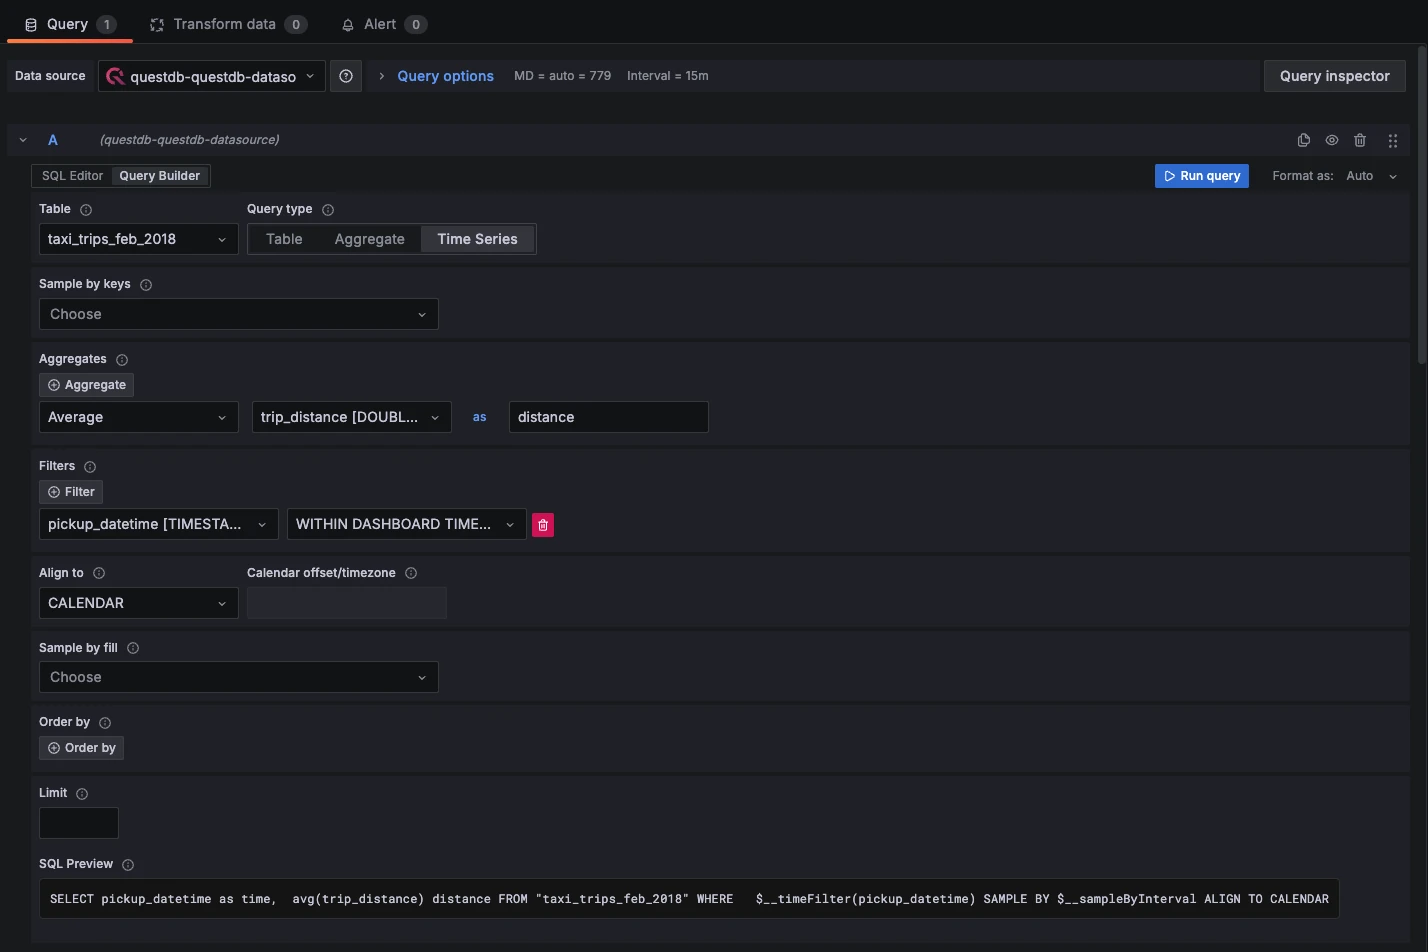Click the Limit input field
This screenshot has height=952, width=1428.
coord(79,823)
